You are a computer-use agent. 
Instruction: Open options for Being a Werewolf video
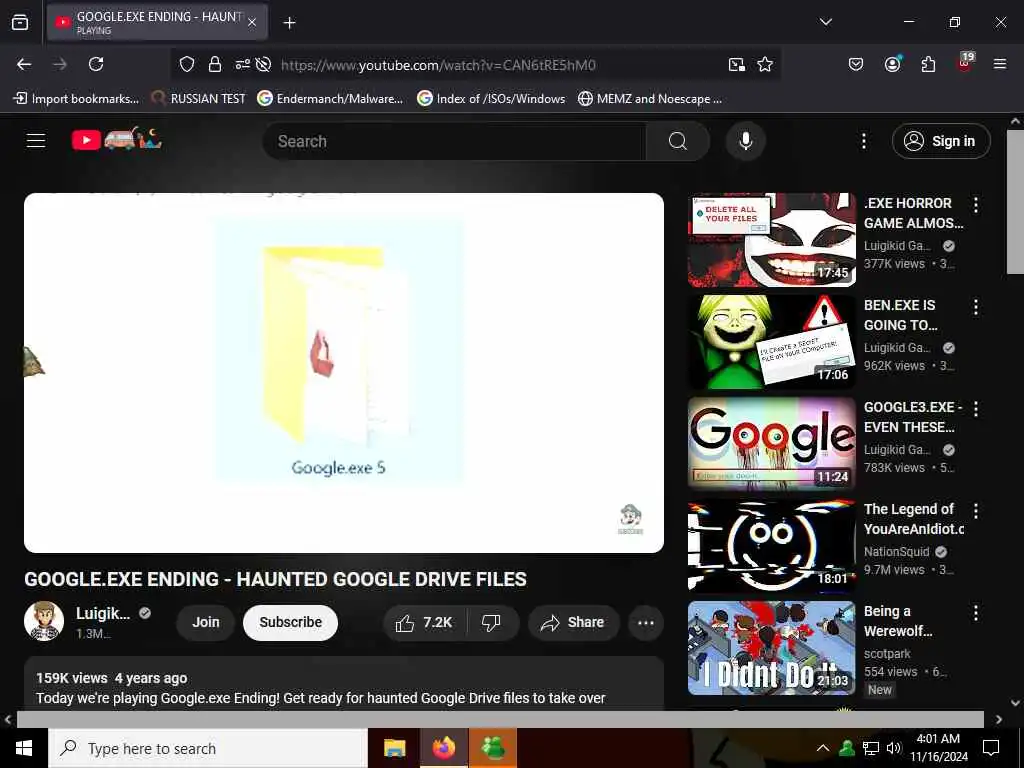coord(976,613)
